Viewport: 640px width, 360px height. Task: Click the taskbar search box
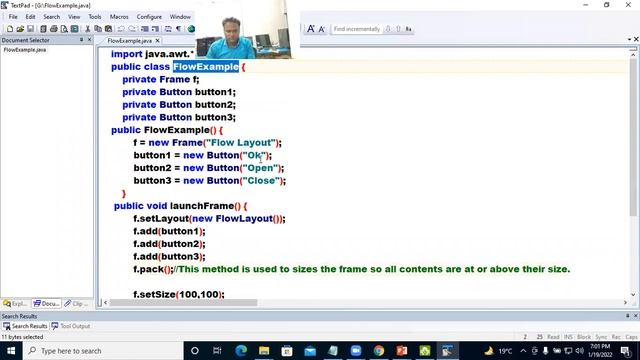point(103,351)
